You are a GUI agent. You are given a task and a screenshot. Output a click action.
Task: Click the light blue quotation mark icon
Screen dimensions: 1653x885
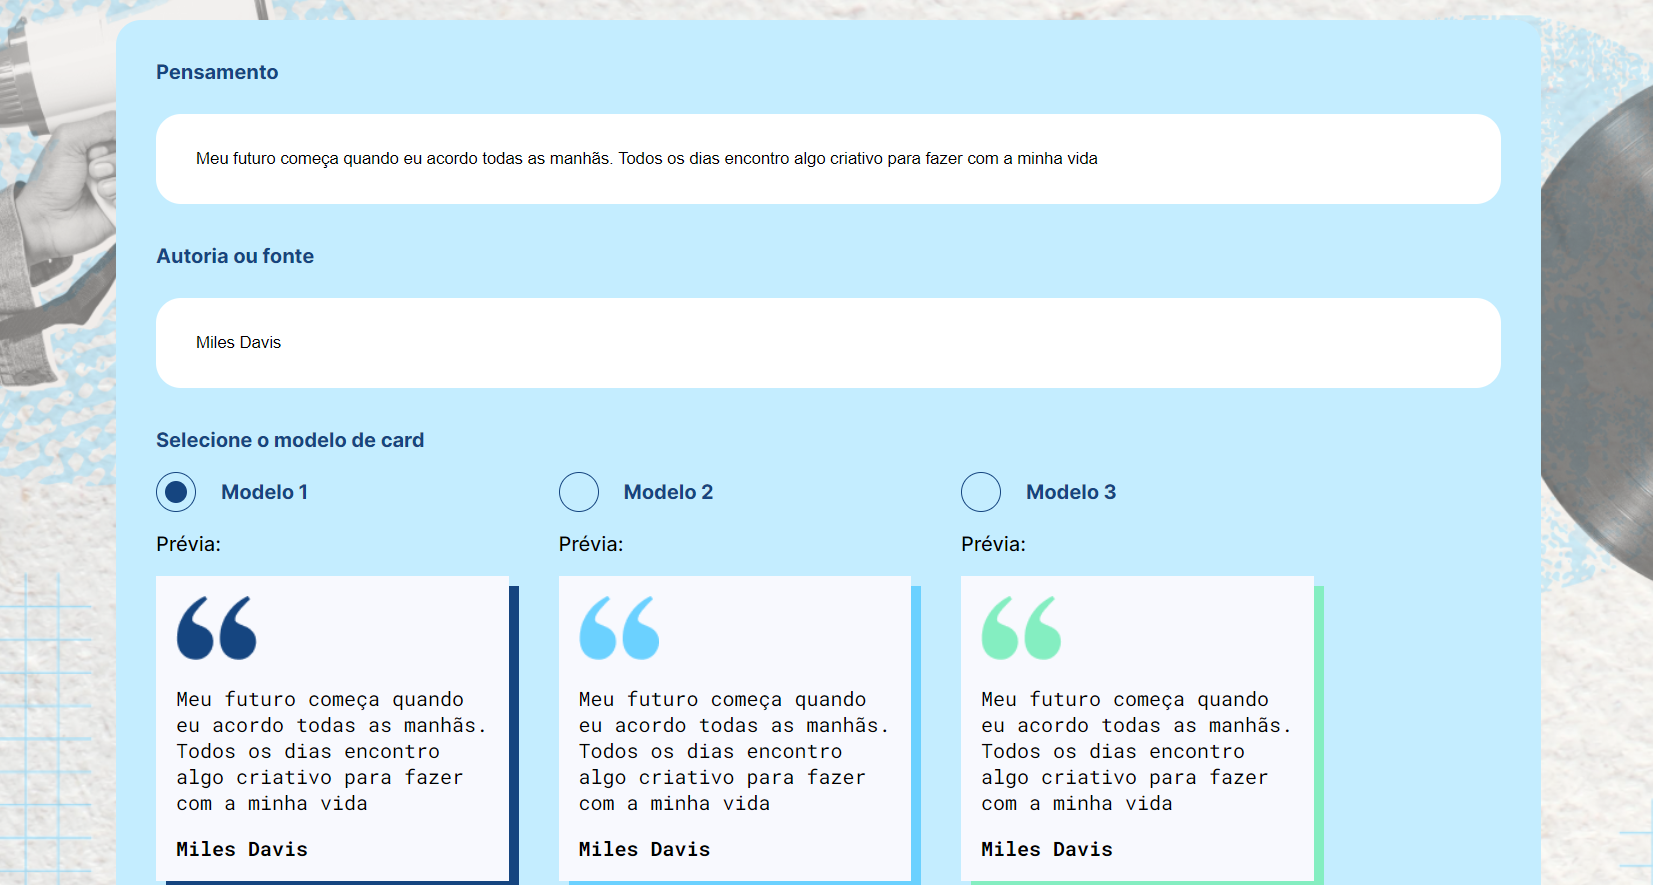[619, 628]
